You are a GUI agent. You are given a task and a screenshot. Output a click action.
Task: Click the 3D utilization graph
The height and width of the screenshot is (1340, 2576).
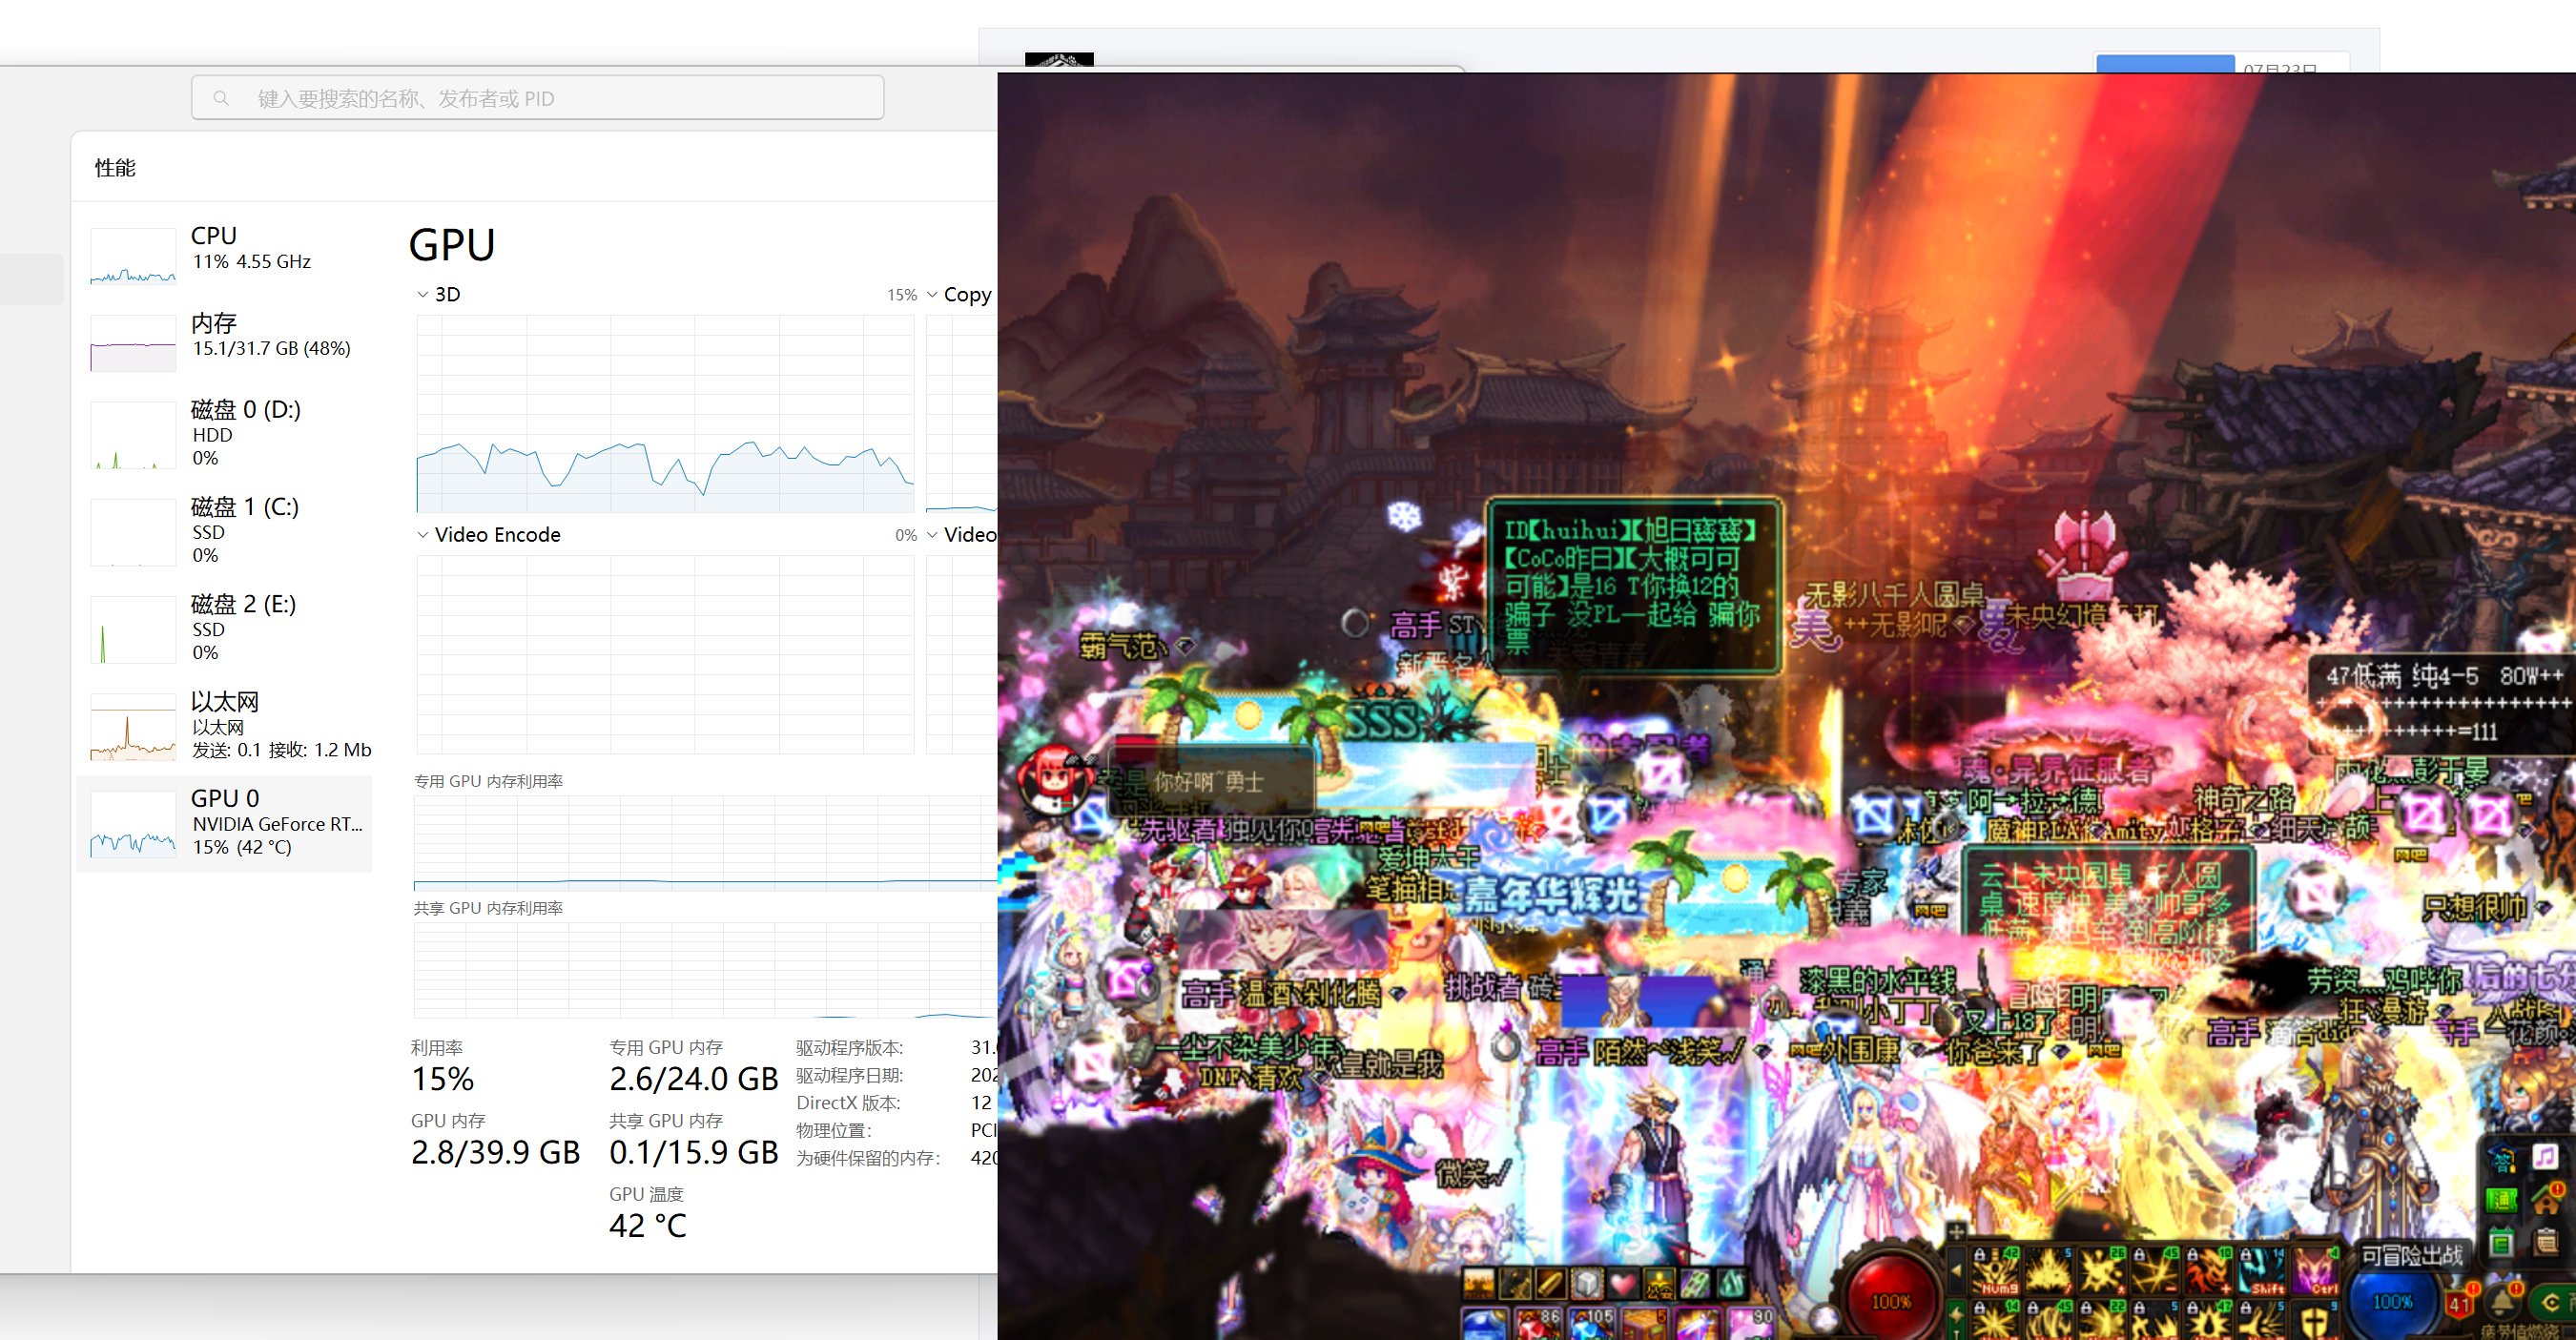pyautogui.click(x=665, y=414)
